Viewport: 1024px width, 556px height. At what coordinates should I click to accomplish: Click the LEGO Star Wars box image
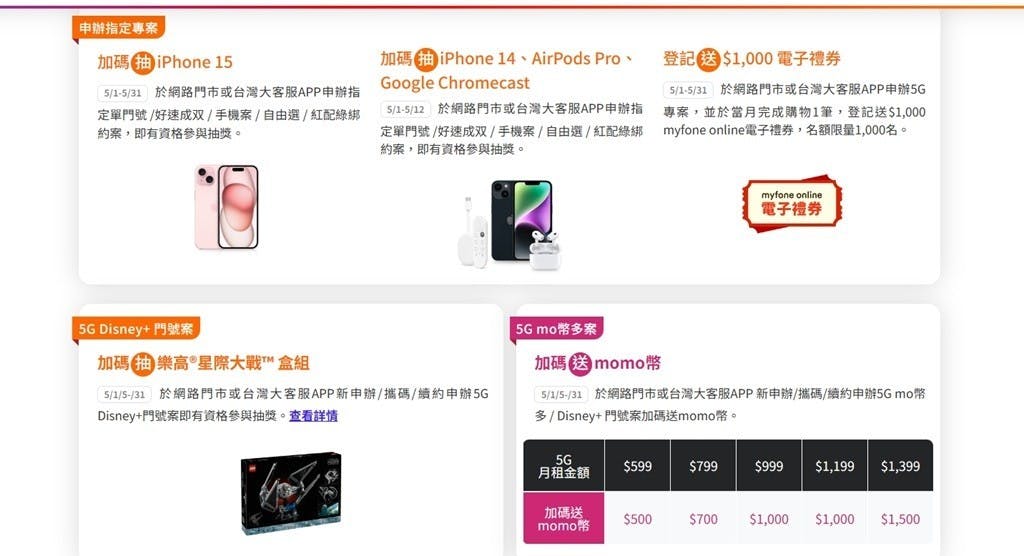[x=291, y=493]
